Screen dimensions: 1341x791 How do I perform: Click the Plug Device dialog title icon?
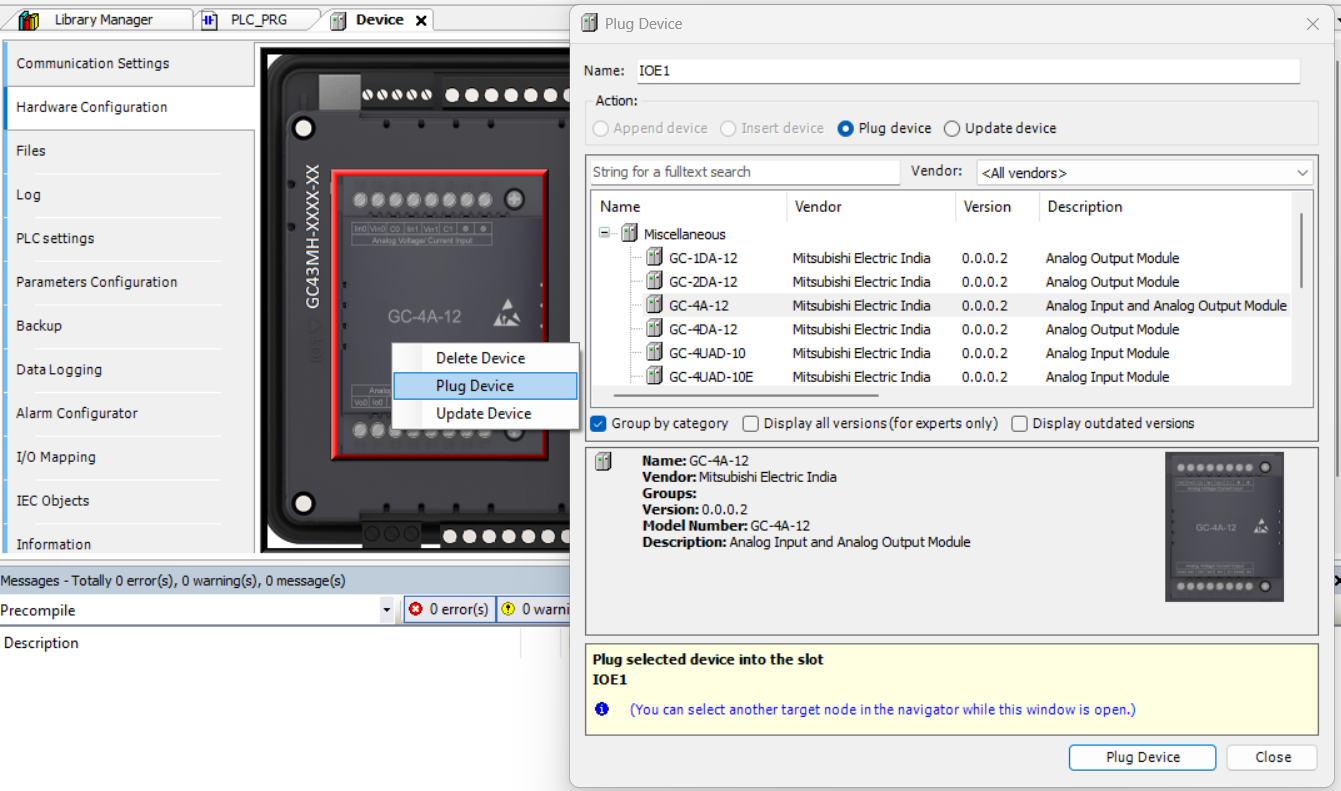pos(589,23)
